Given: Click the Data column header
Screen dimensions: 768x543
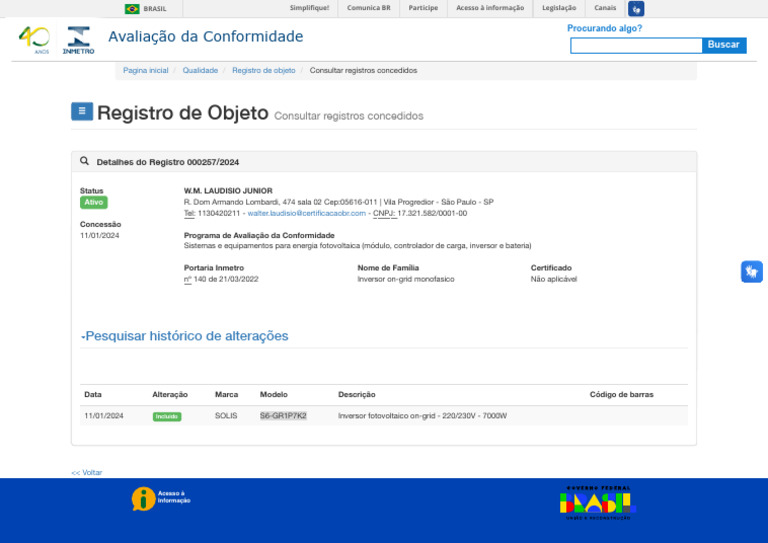Looking at the screenshot, I should 93,395.
